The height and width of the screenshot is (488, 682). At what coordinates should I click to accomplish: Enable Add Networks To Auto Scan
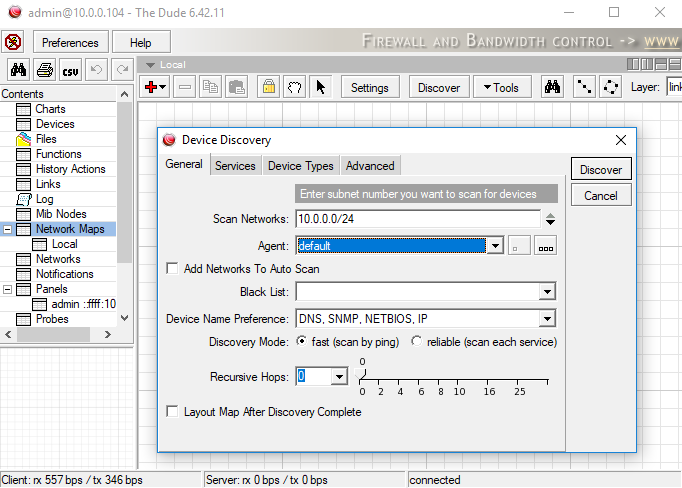[x=173, y=269]
